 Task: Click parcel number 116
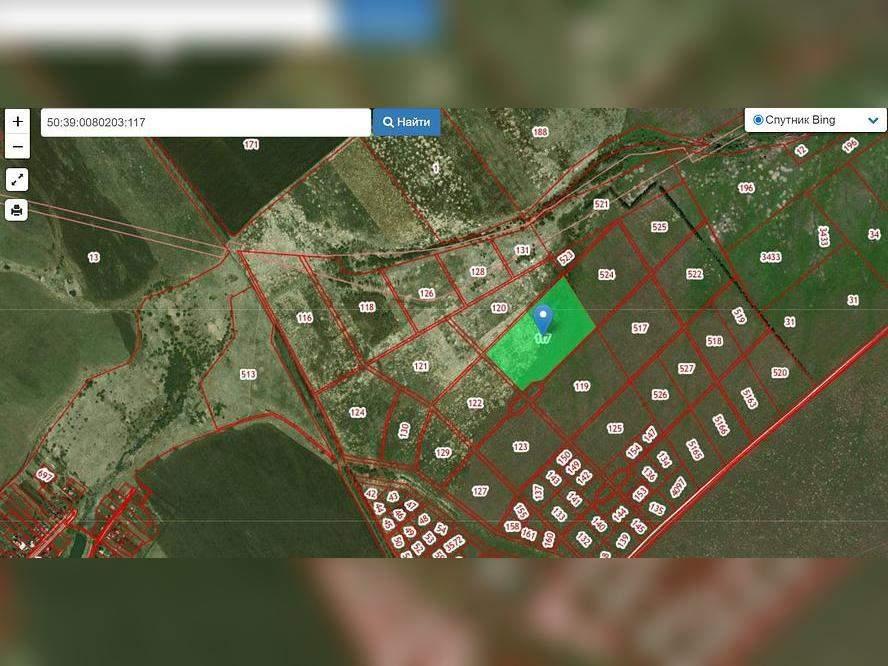tap(305, 318)
